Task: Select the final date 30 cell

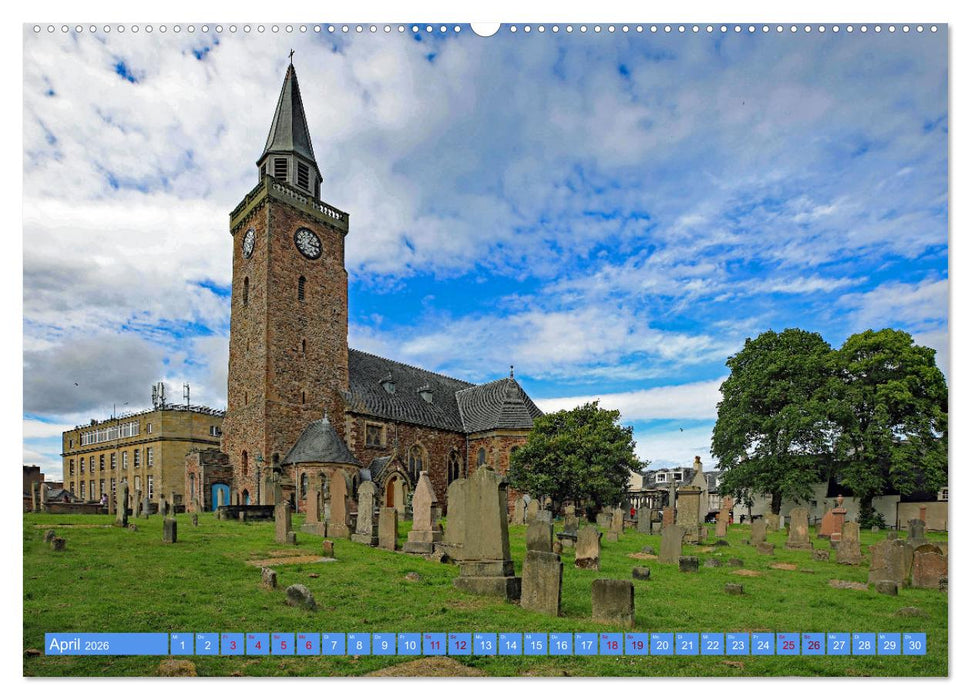Action: (x=913, y=644)
